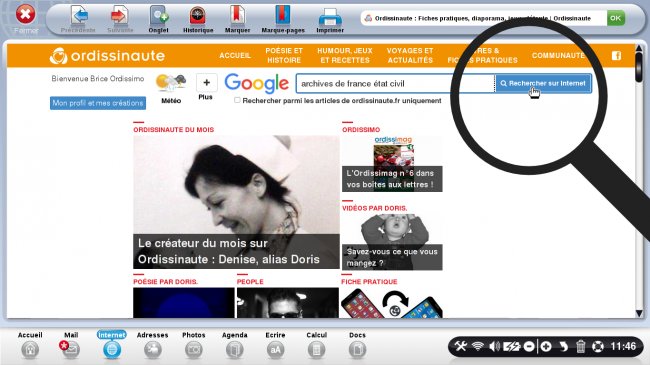This screenshot has width=650, height=365.
Task: Open the Historique browsing history
Action: [x=198, y=19]
